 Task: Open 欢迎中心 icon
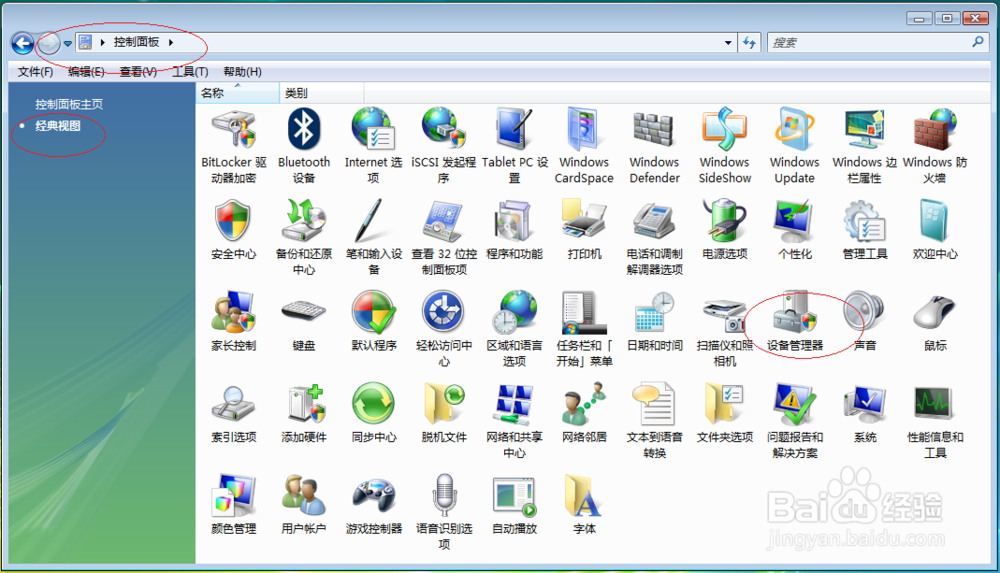[x=935, y=221]
